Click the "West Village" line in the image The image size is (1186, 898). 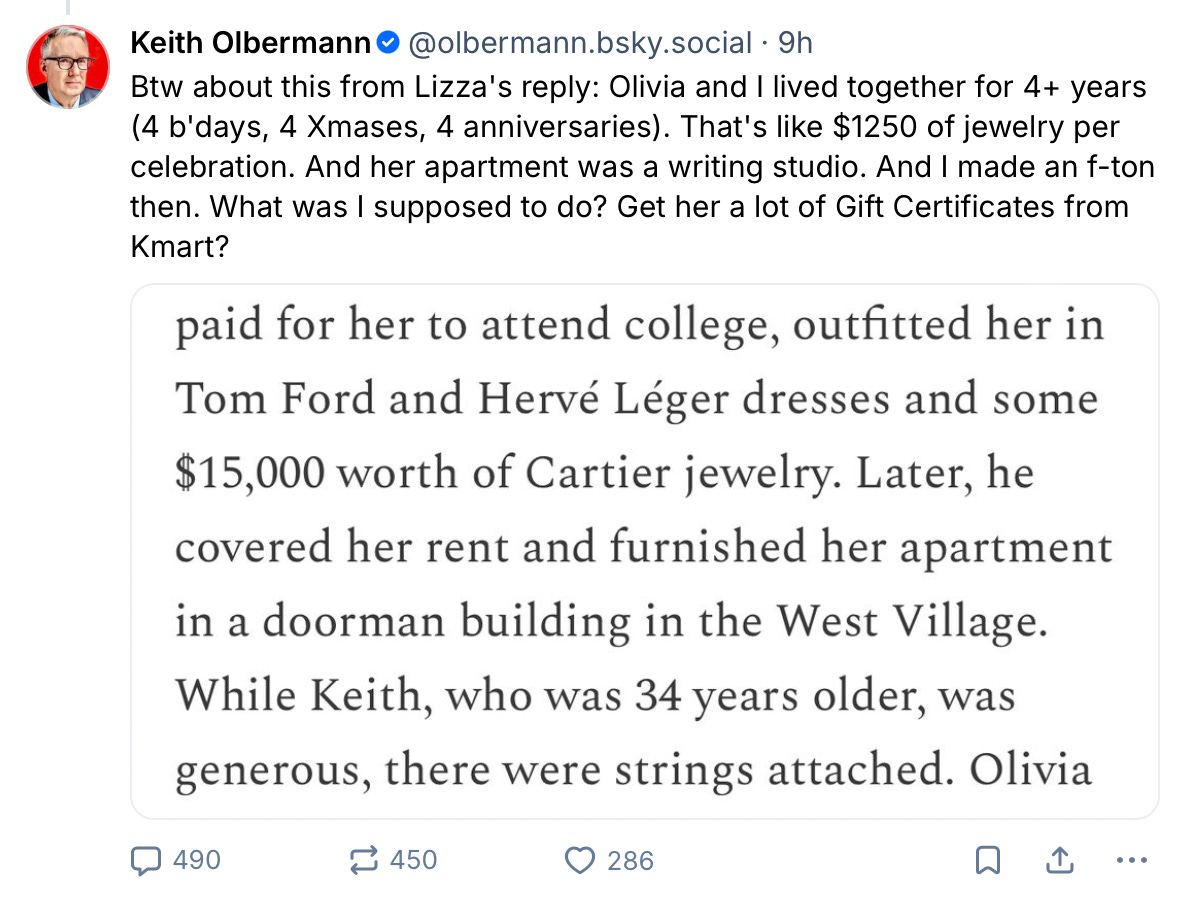pyautogui.click(x=610, y=622)
